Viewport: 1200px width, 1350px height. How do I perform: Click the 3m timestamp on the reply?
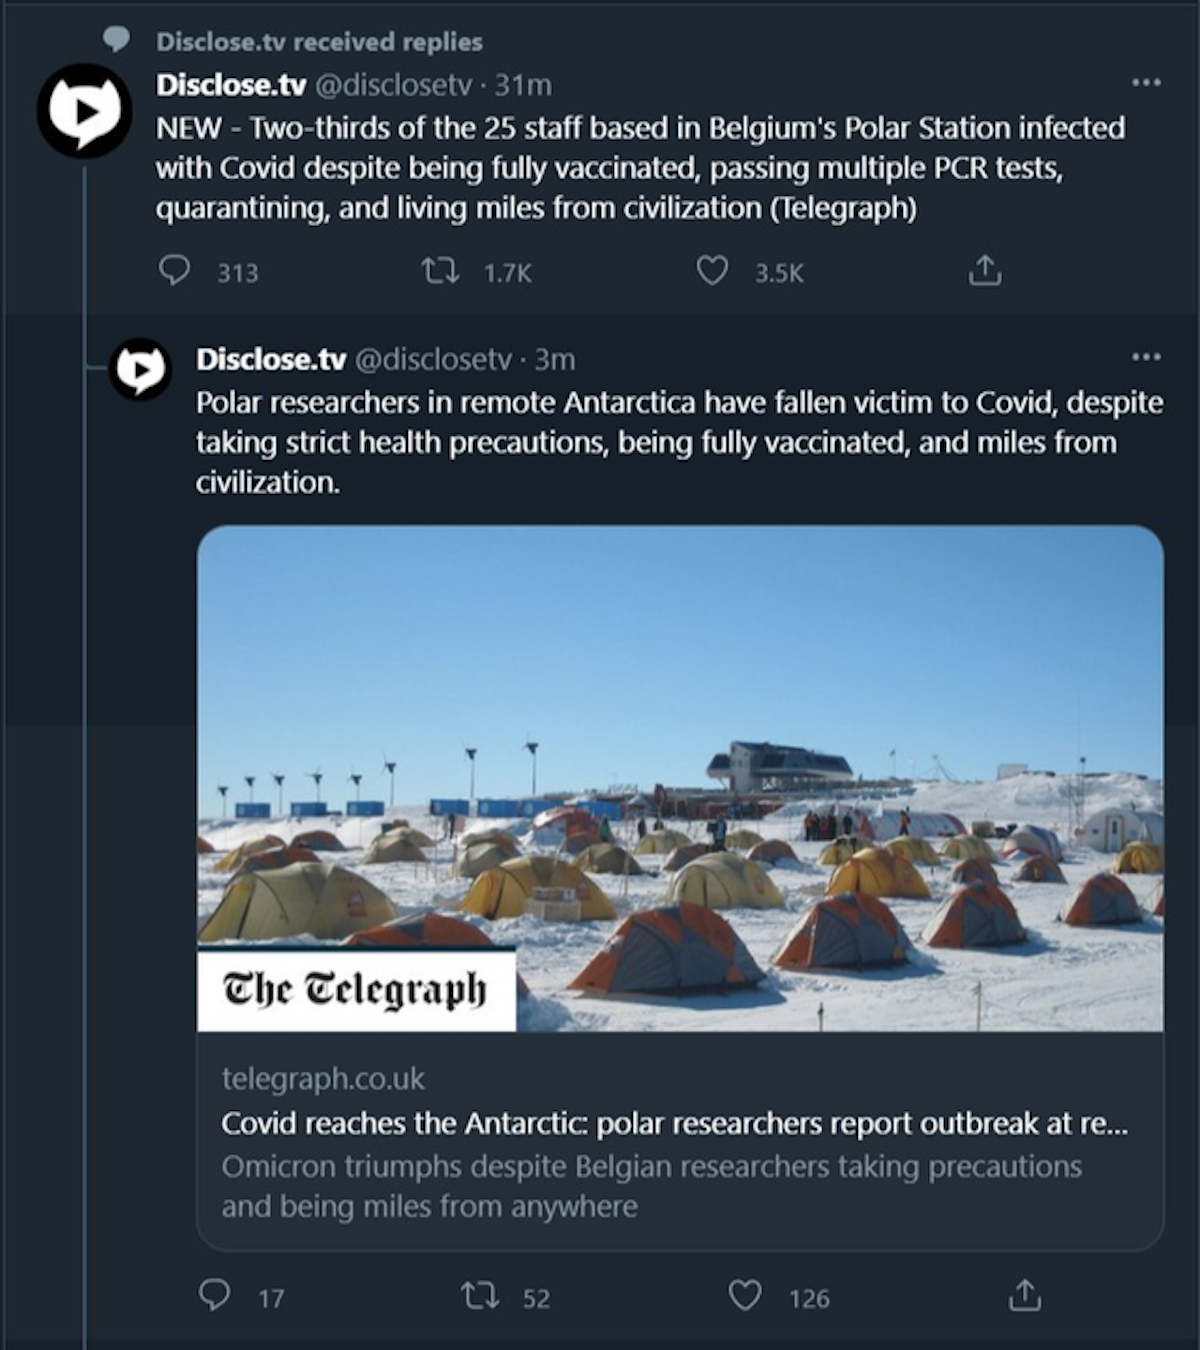click(555, 359)
